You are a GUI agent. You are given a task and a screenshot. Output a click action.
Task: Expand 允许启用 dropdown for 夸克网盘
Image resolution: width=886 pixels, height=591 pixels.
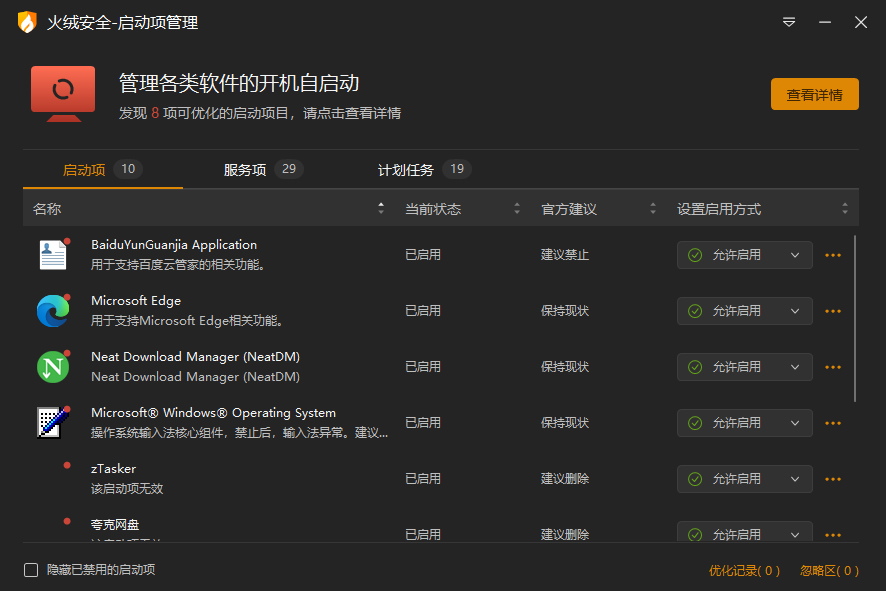[x=745, y=531]
